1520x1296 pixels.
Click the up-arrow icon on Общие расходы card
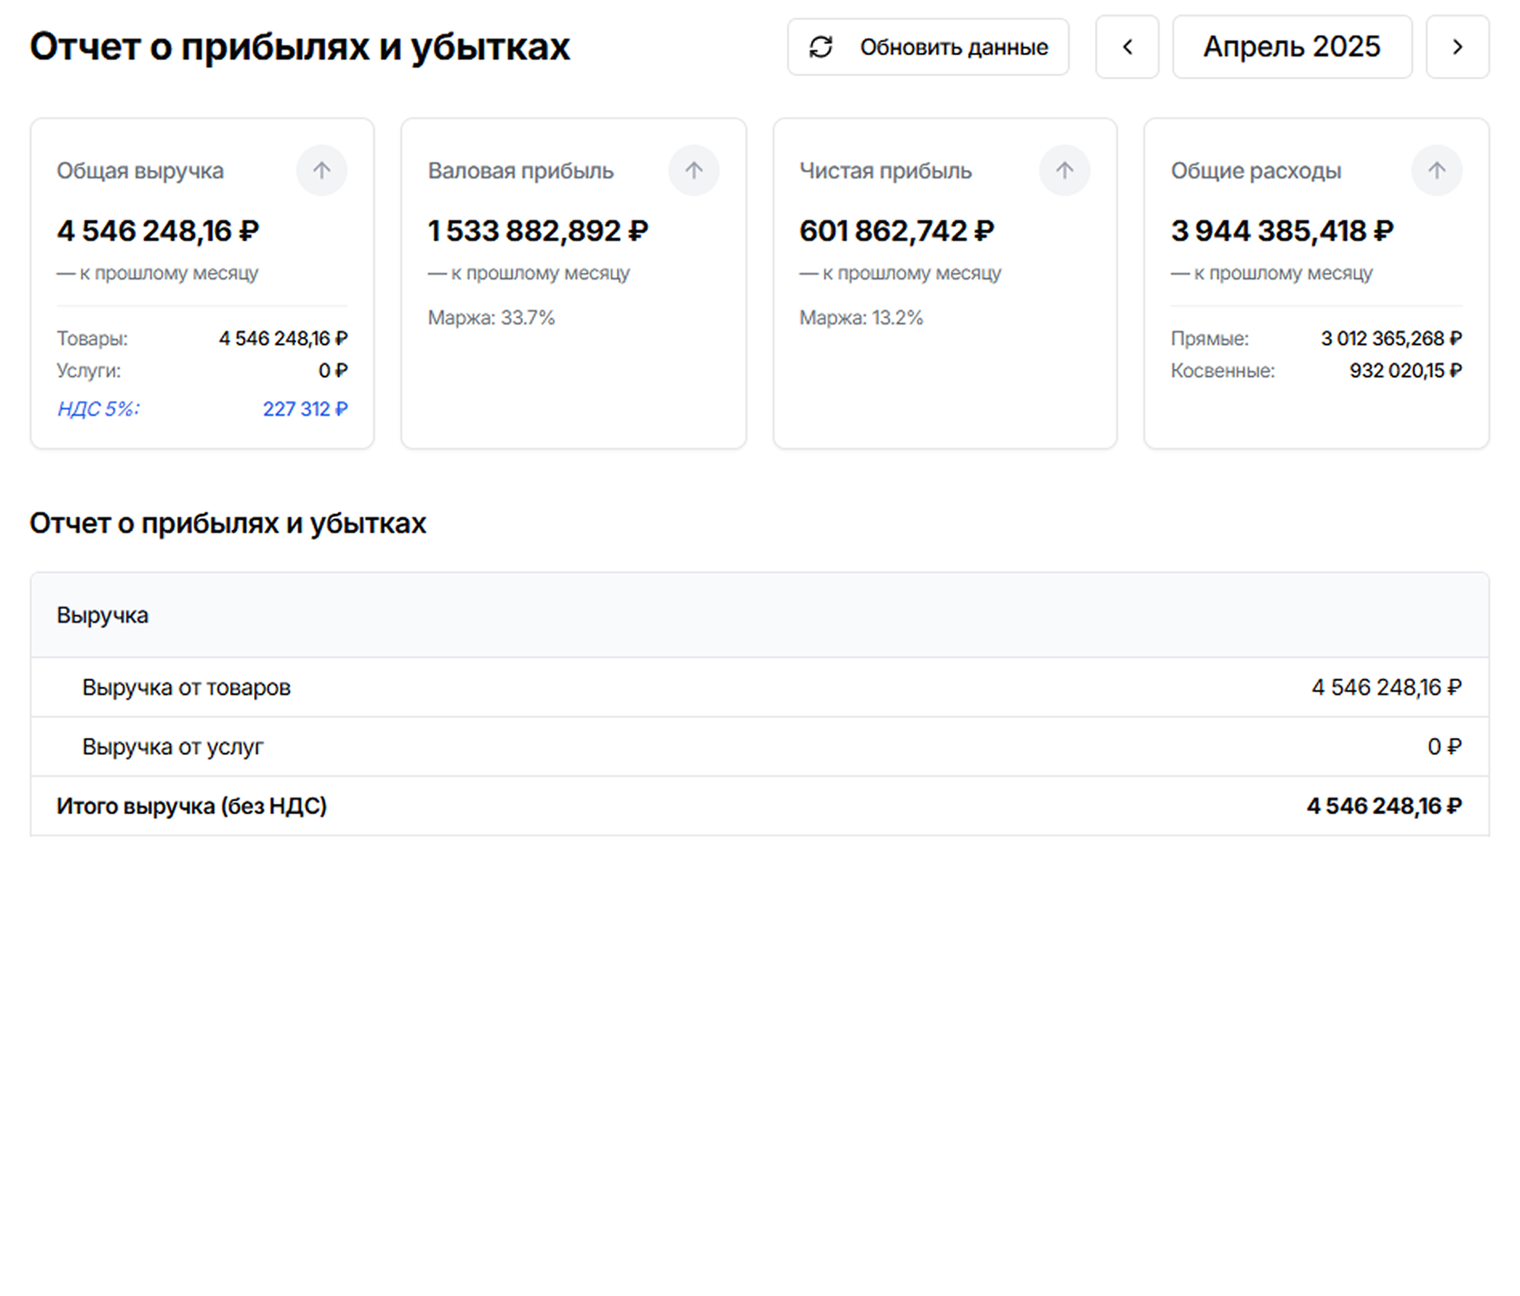click(1437, 170)
